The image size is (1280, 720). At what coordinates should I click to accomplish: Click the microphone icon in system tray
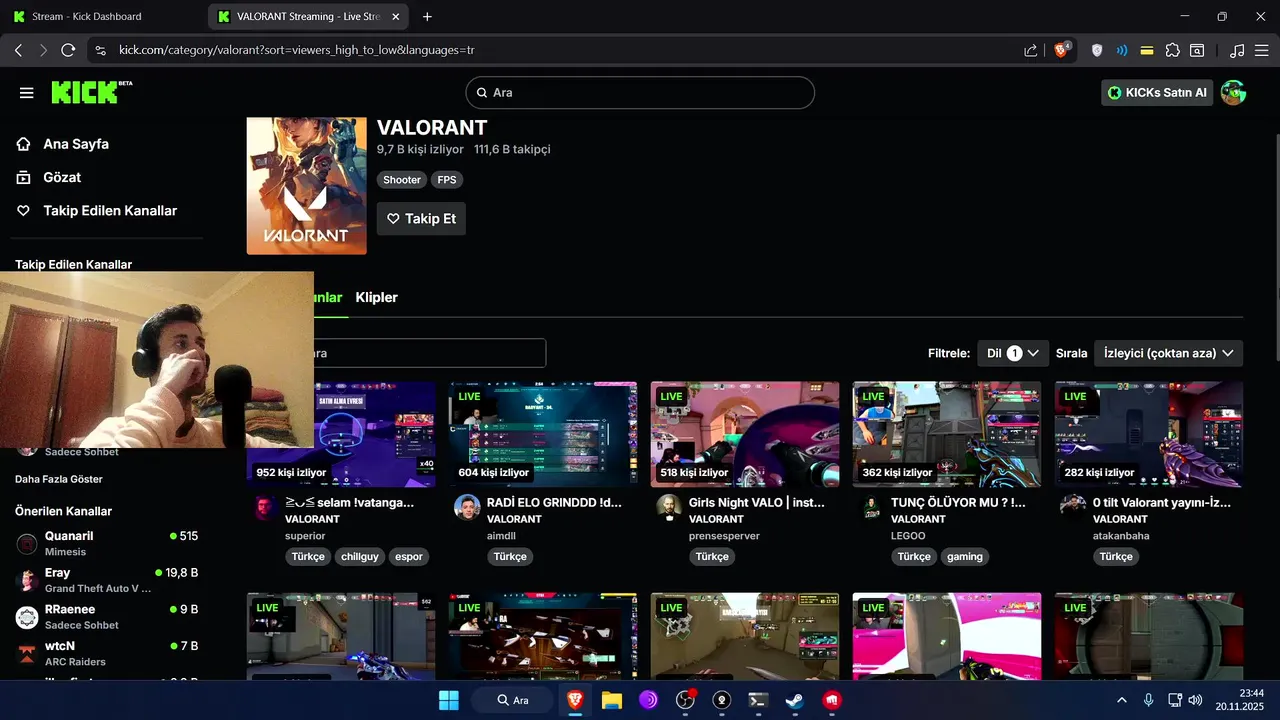click(1148, 700)
